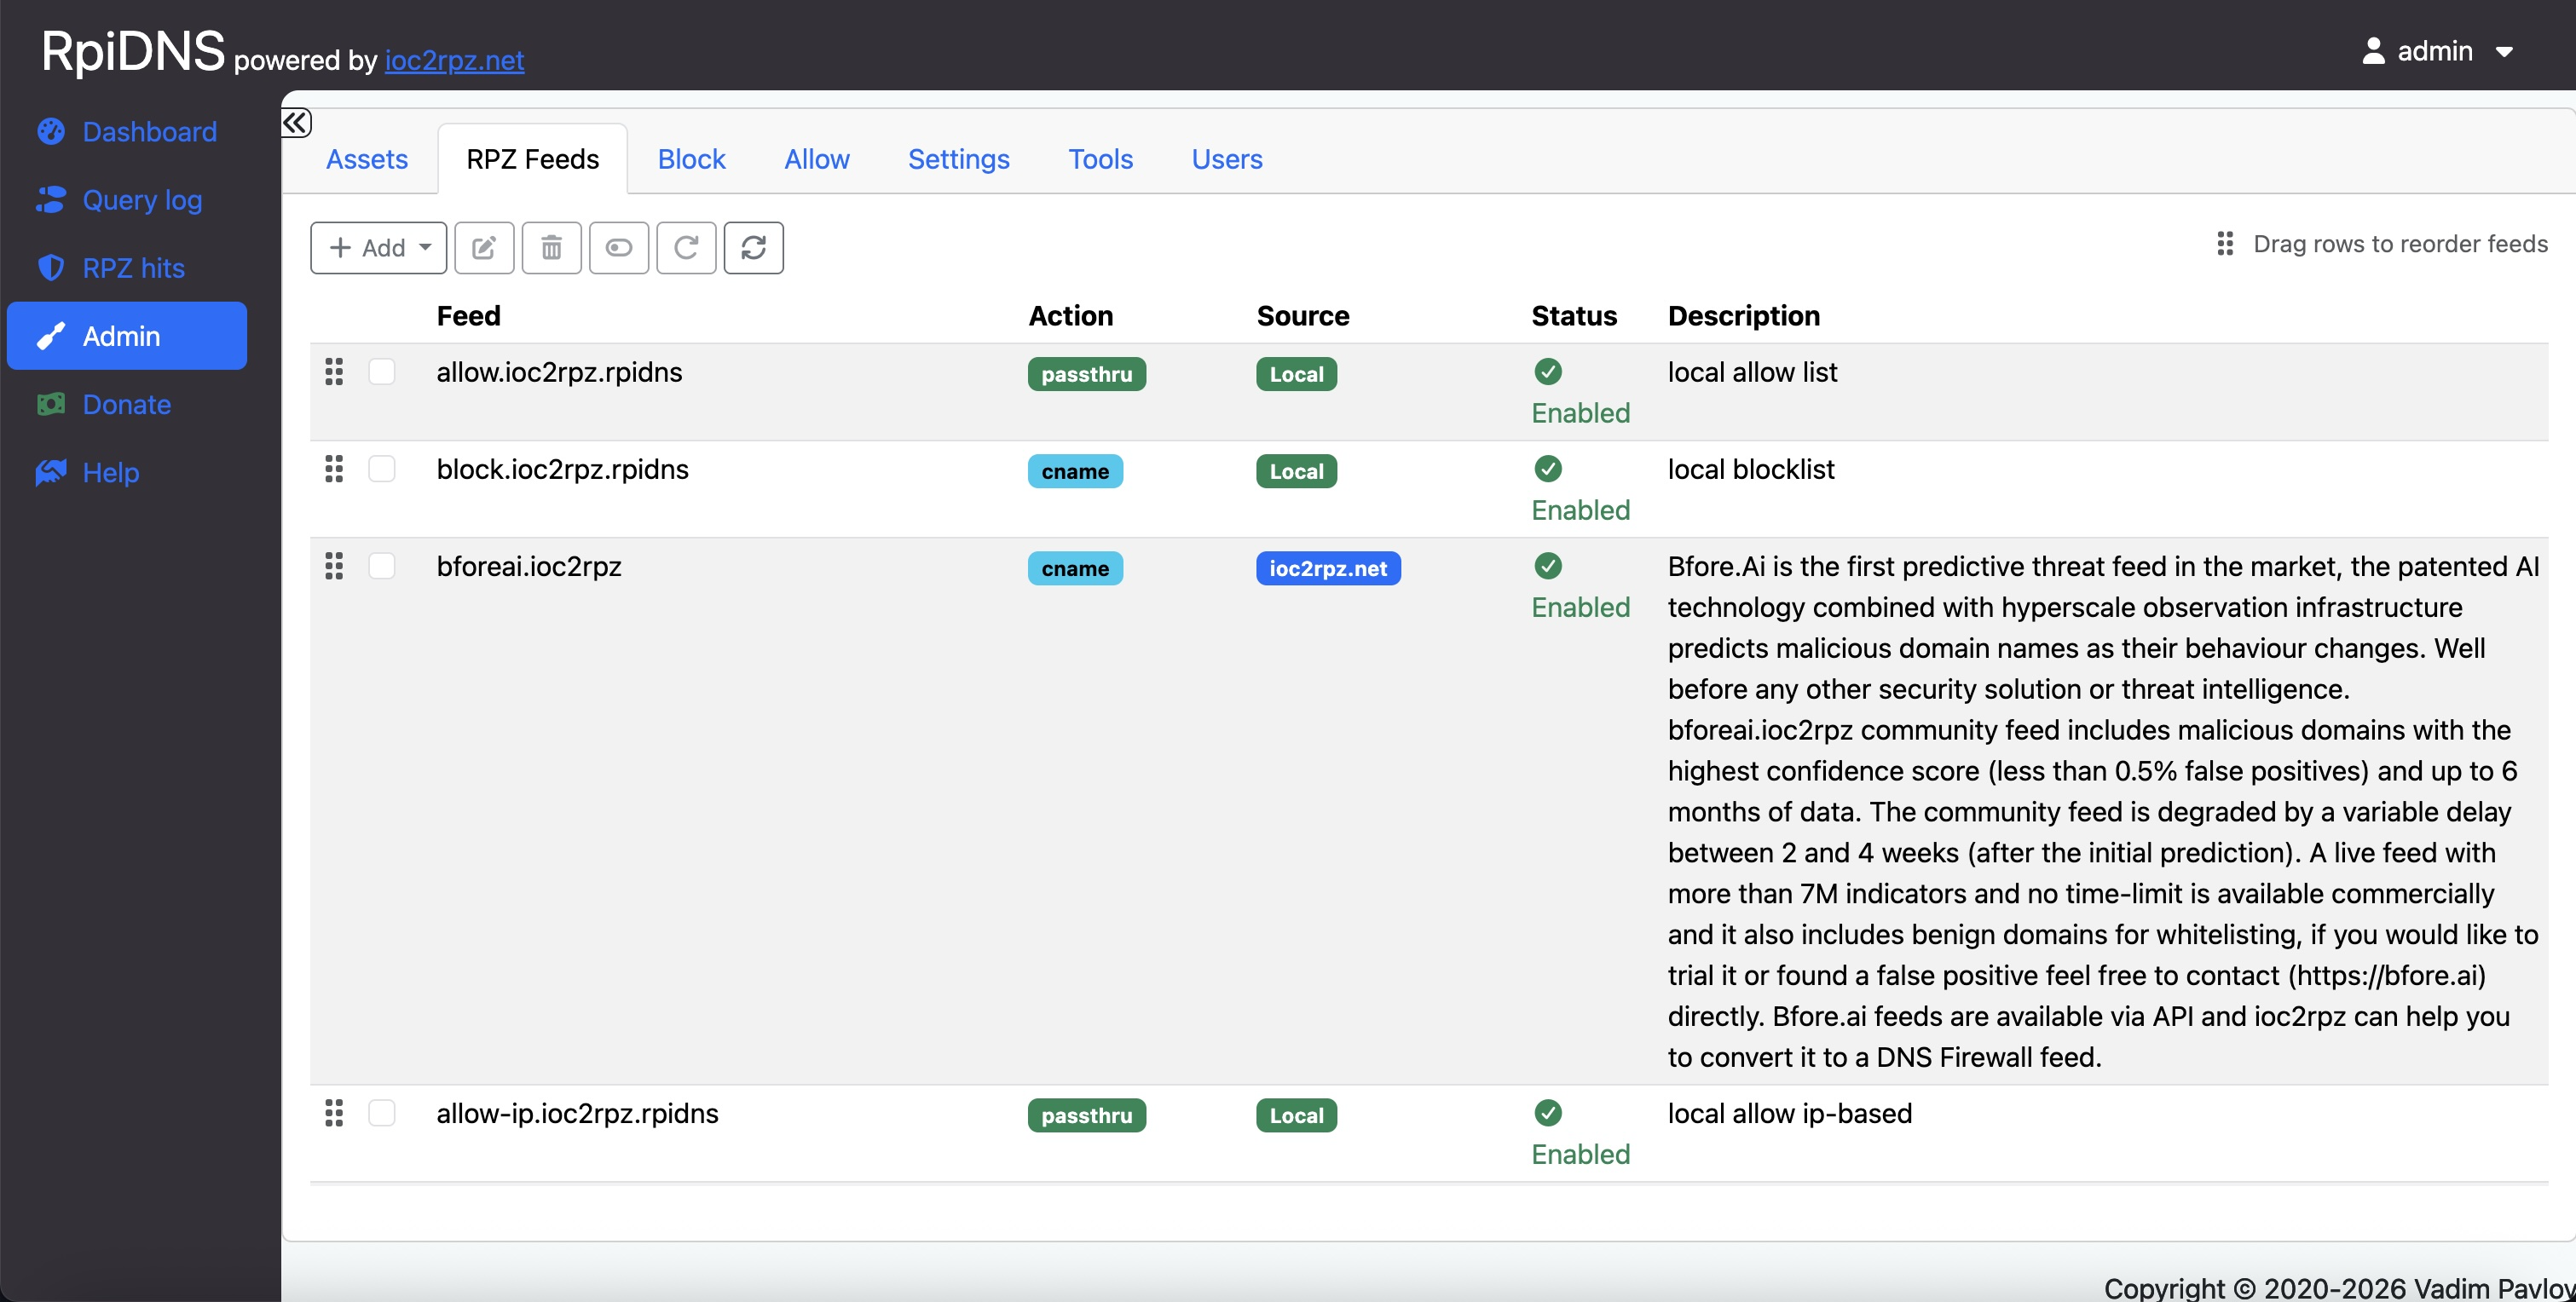Image resolution: width=2576 pixels, height=1302 pixels.
Task: Open the Dashboard sidebar item
Action: 149,132
